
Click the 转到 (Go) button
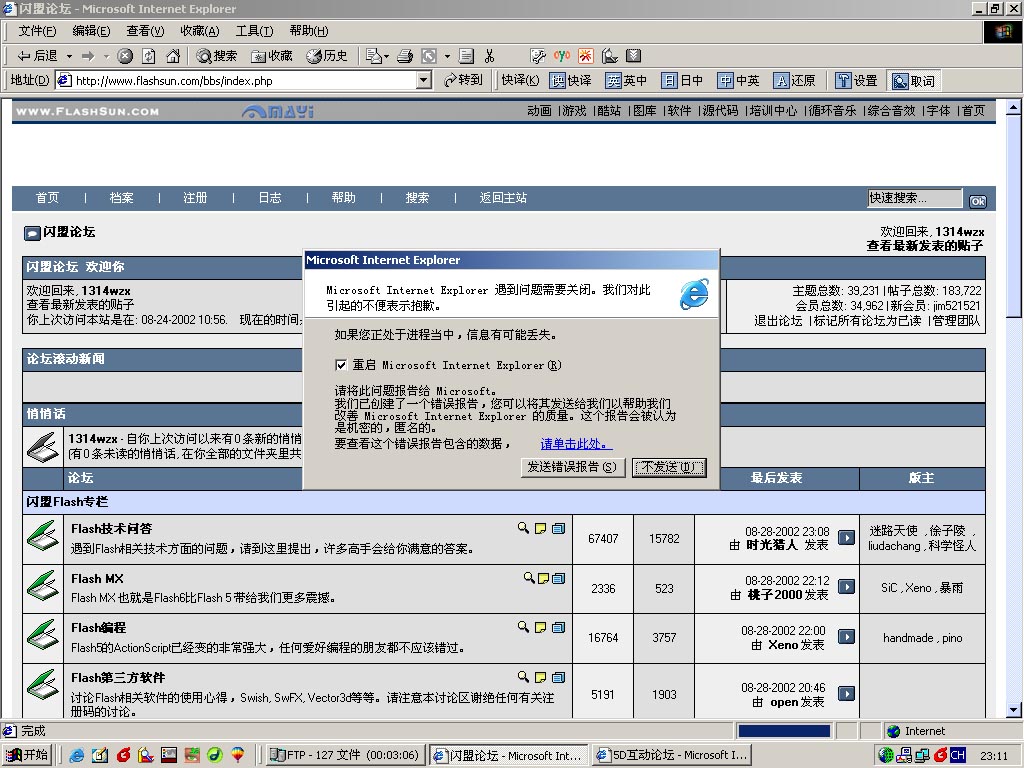pos(463,80)
